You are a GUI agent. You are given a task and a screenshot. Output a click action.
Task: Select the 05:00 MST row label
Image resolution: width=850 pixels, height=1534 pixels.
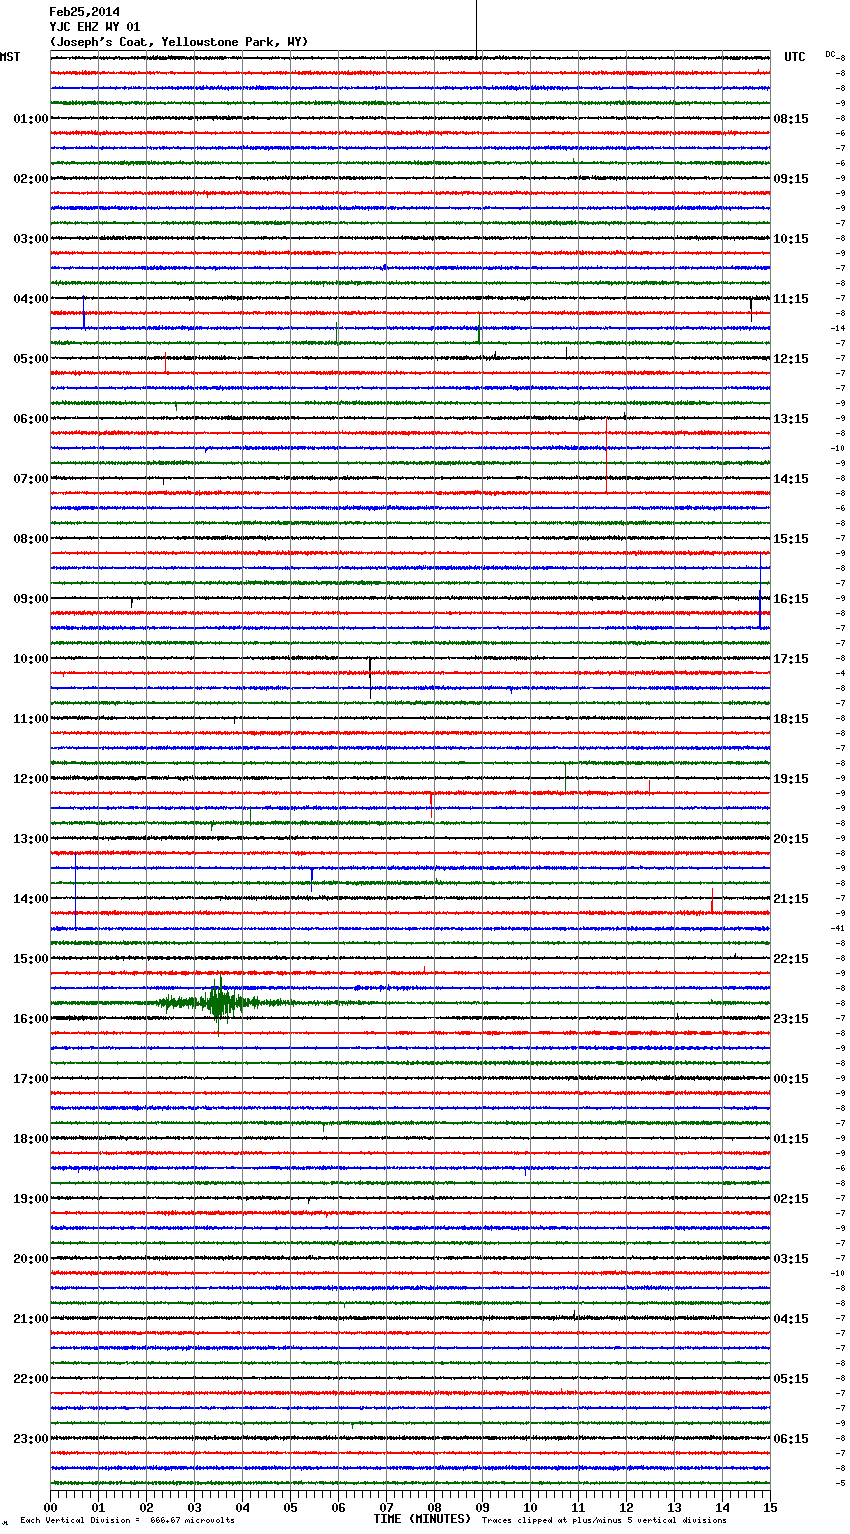pyautogui.click(x=31, y=359)
